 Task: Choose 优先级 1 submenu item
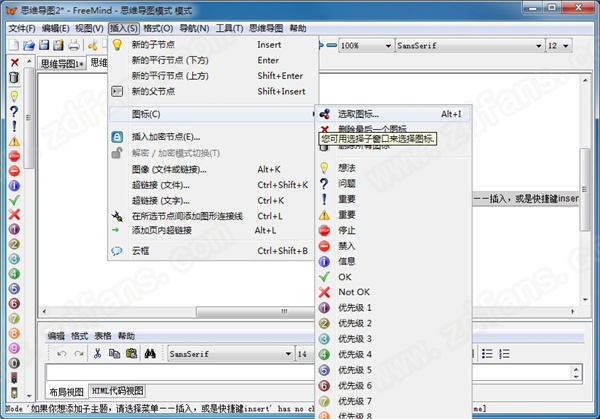(x=393, y=308)
